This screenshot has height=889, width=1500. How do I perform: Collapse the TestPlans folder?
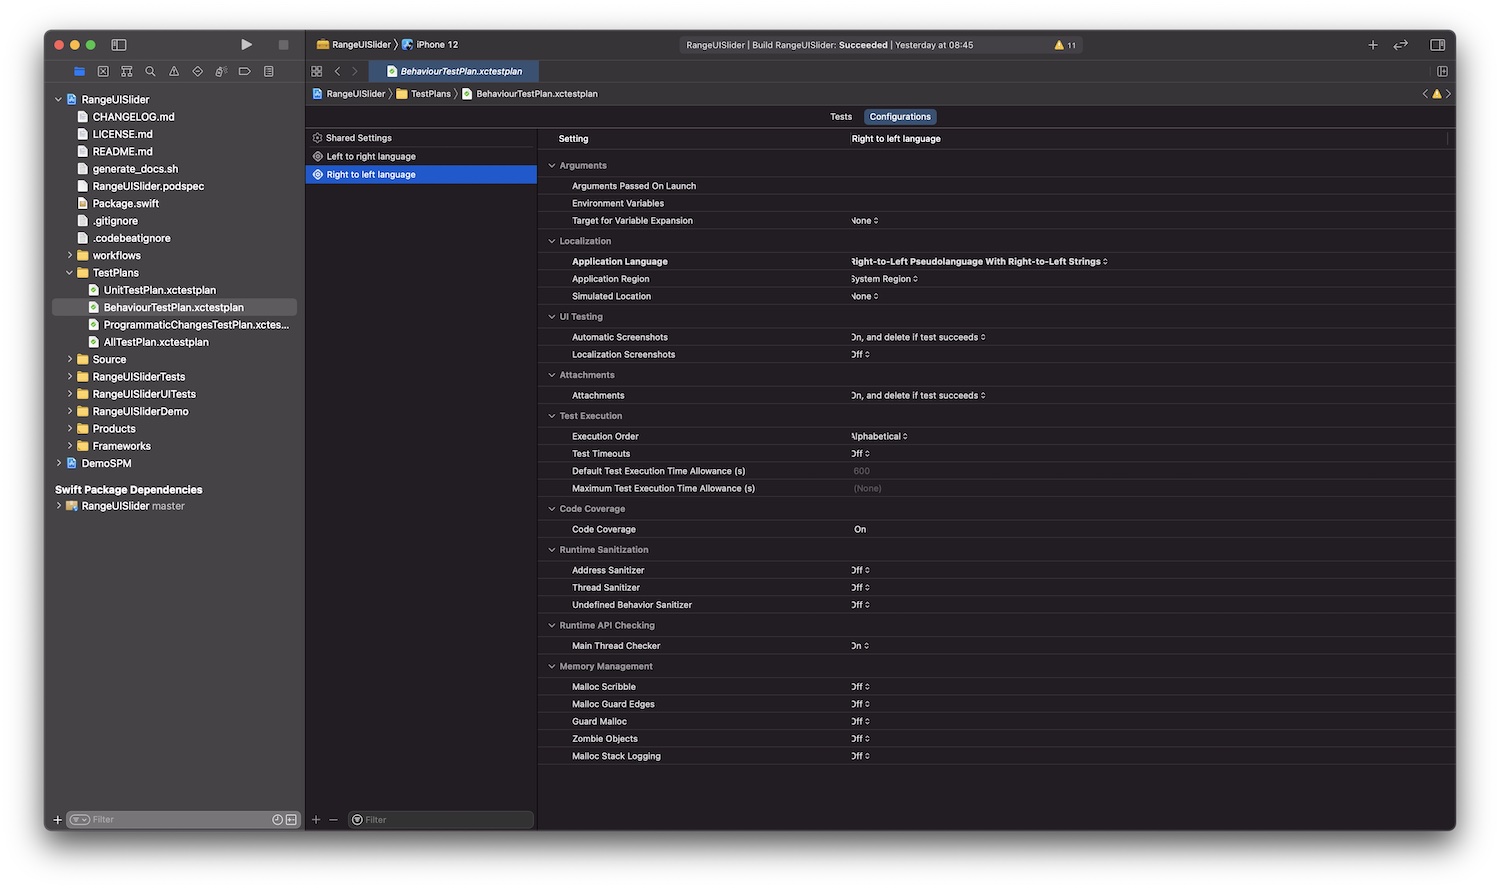70,273
